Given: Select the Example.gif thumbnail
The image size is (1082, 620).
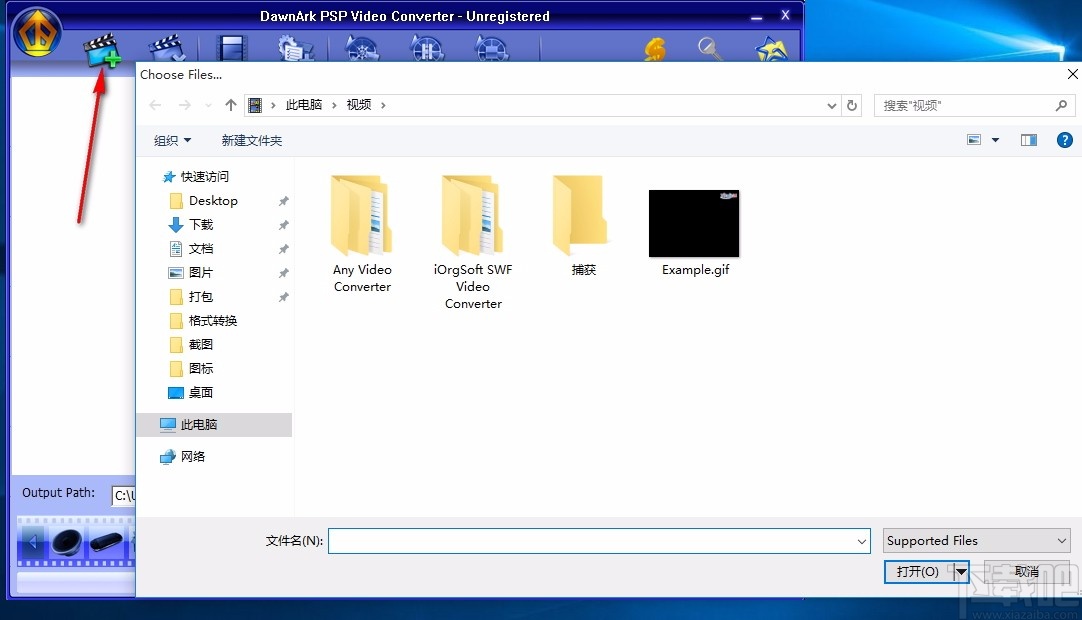Looking at the screenshot, I should (694, 224).
